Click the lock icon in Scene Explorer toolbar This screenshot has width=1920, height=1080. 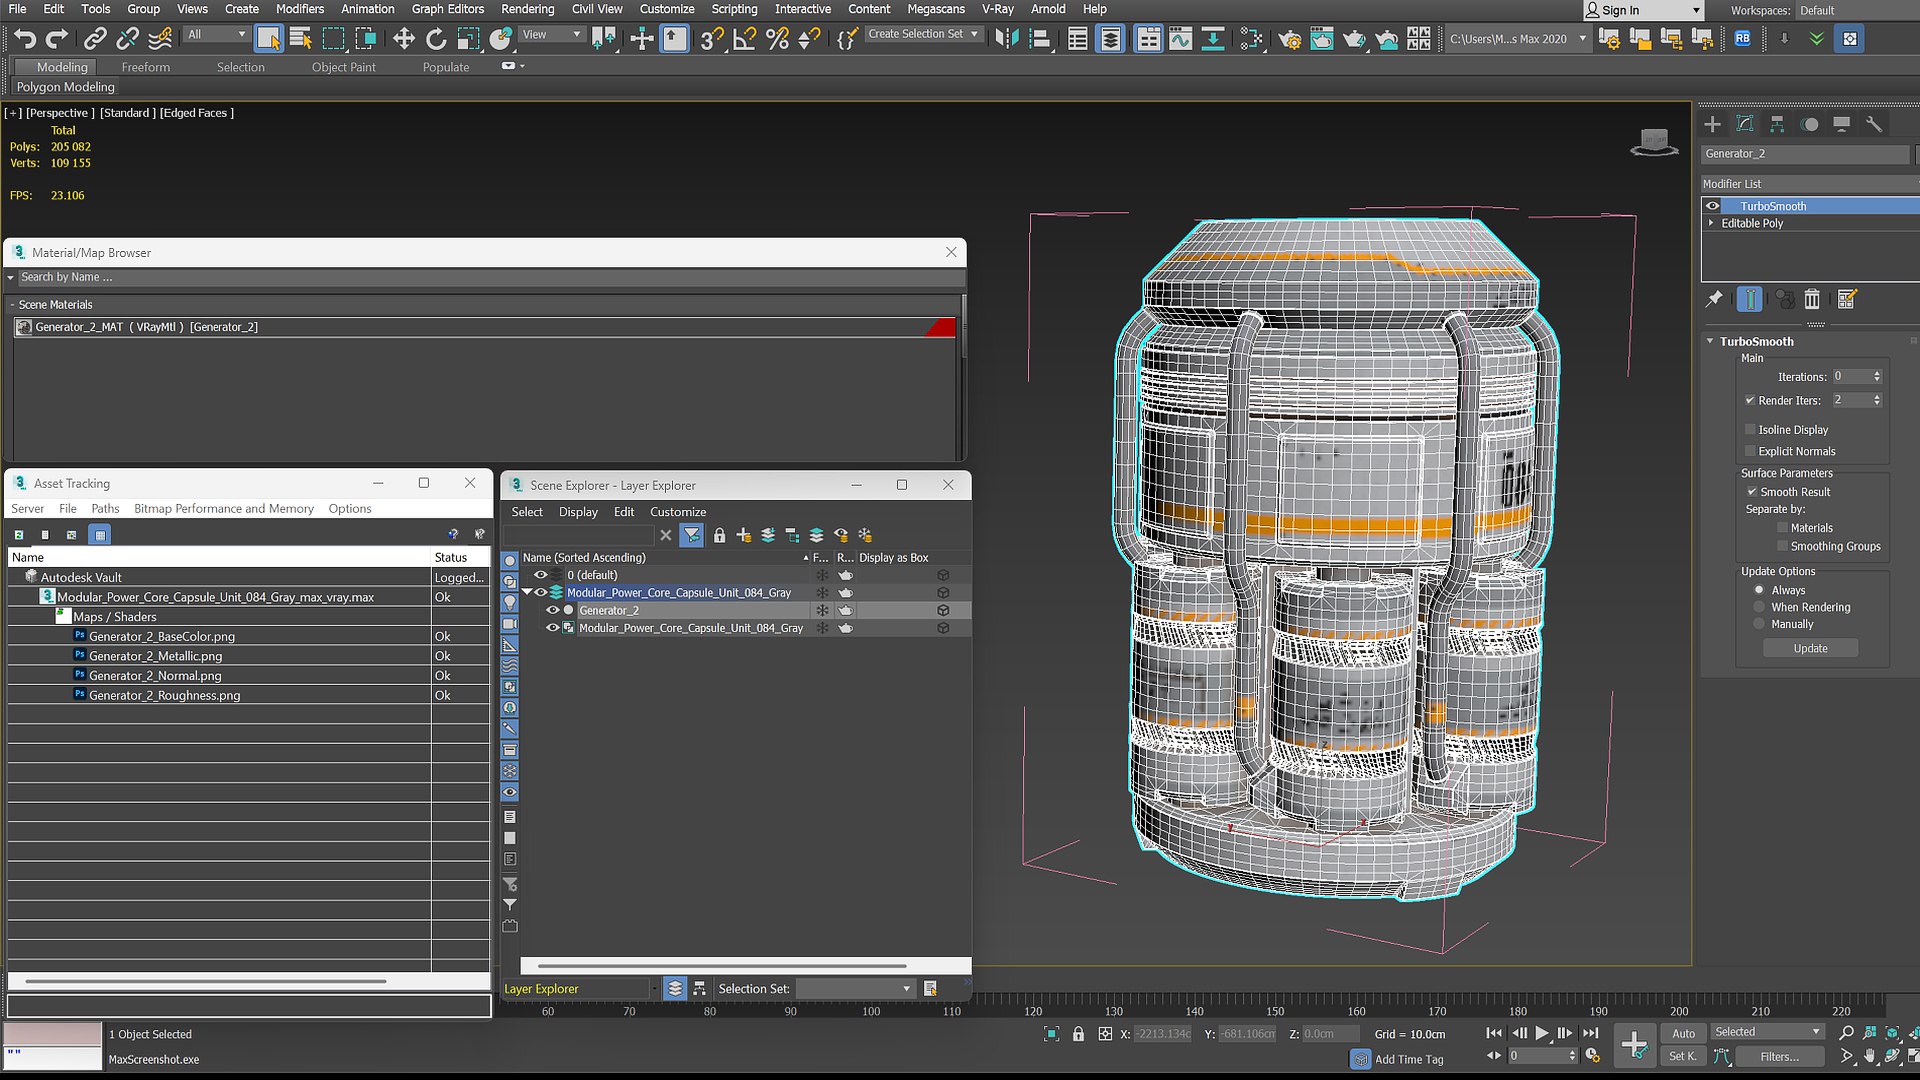coord(719,535)
